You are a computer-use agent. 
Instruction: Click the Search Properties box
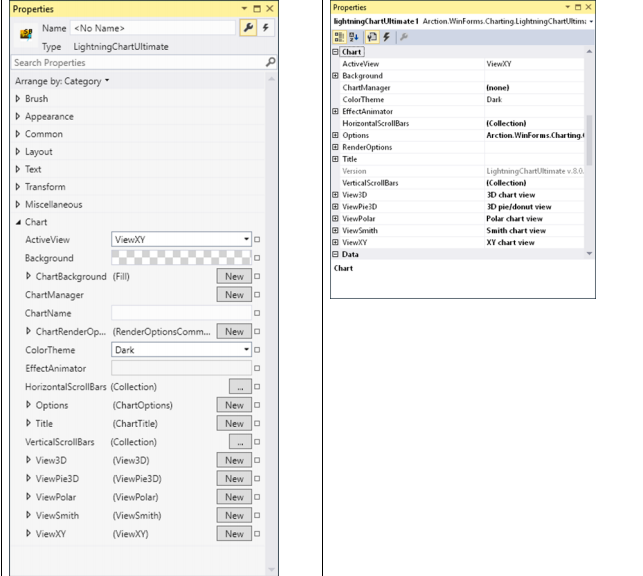pos(144,62)
